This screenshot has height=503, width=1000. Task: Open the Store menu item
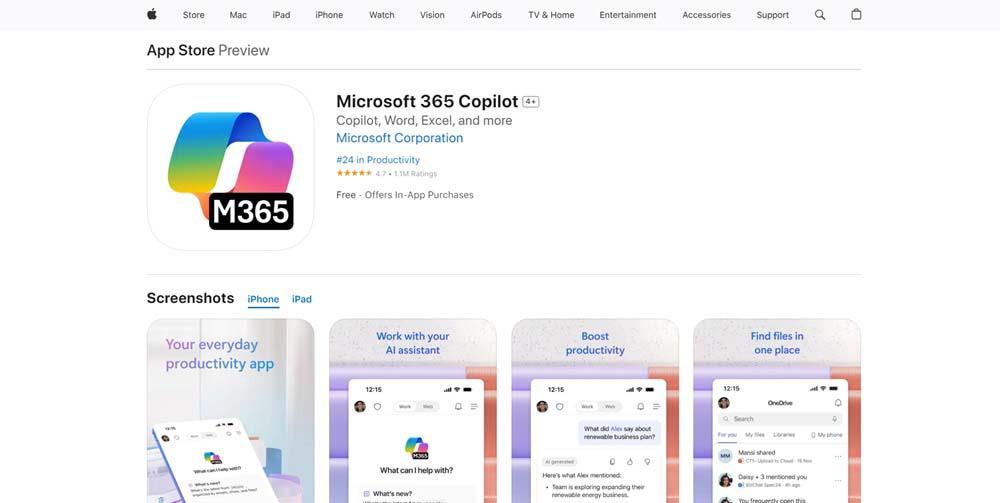pyautogui.click(x=193, y=15)
